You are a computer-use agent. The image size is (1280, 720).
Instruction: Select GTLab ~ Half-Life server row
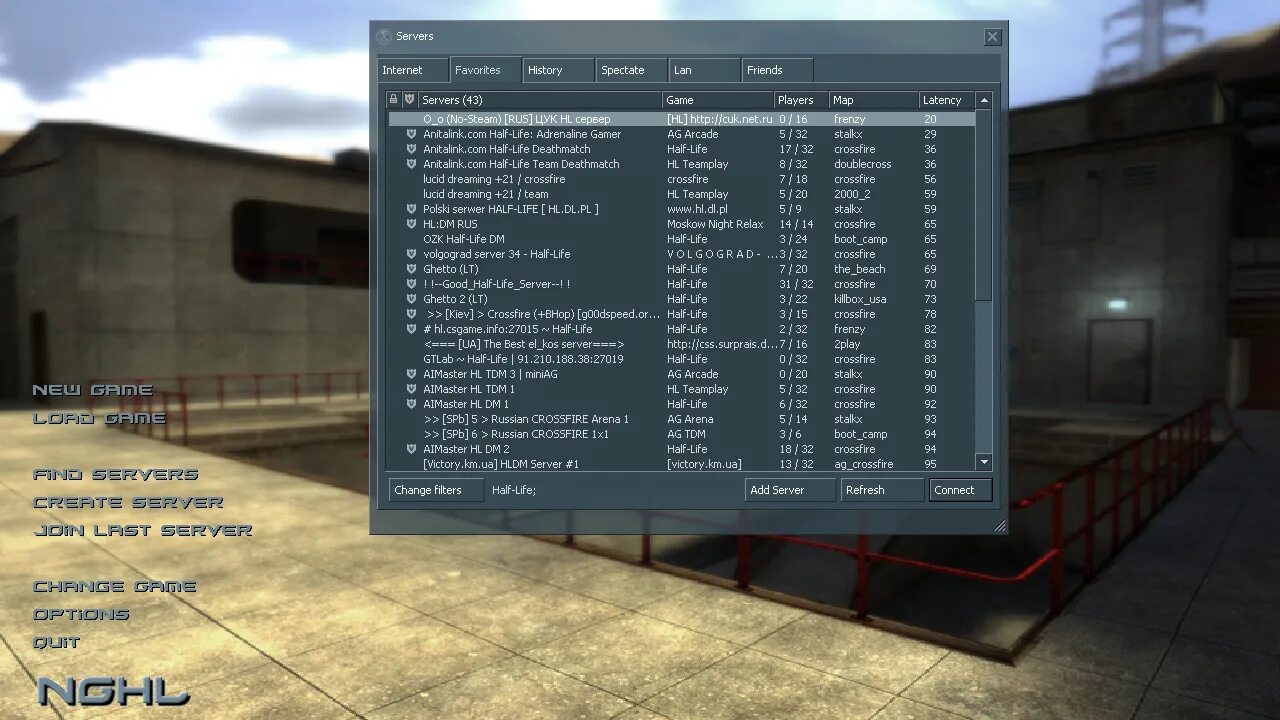click(681, 359)
